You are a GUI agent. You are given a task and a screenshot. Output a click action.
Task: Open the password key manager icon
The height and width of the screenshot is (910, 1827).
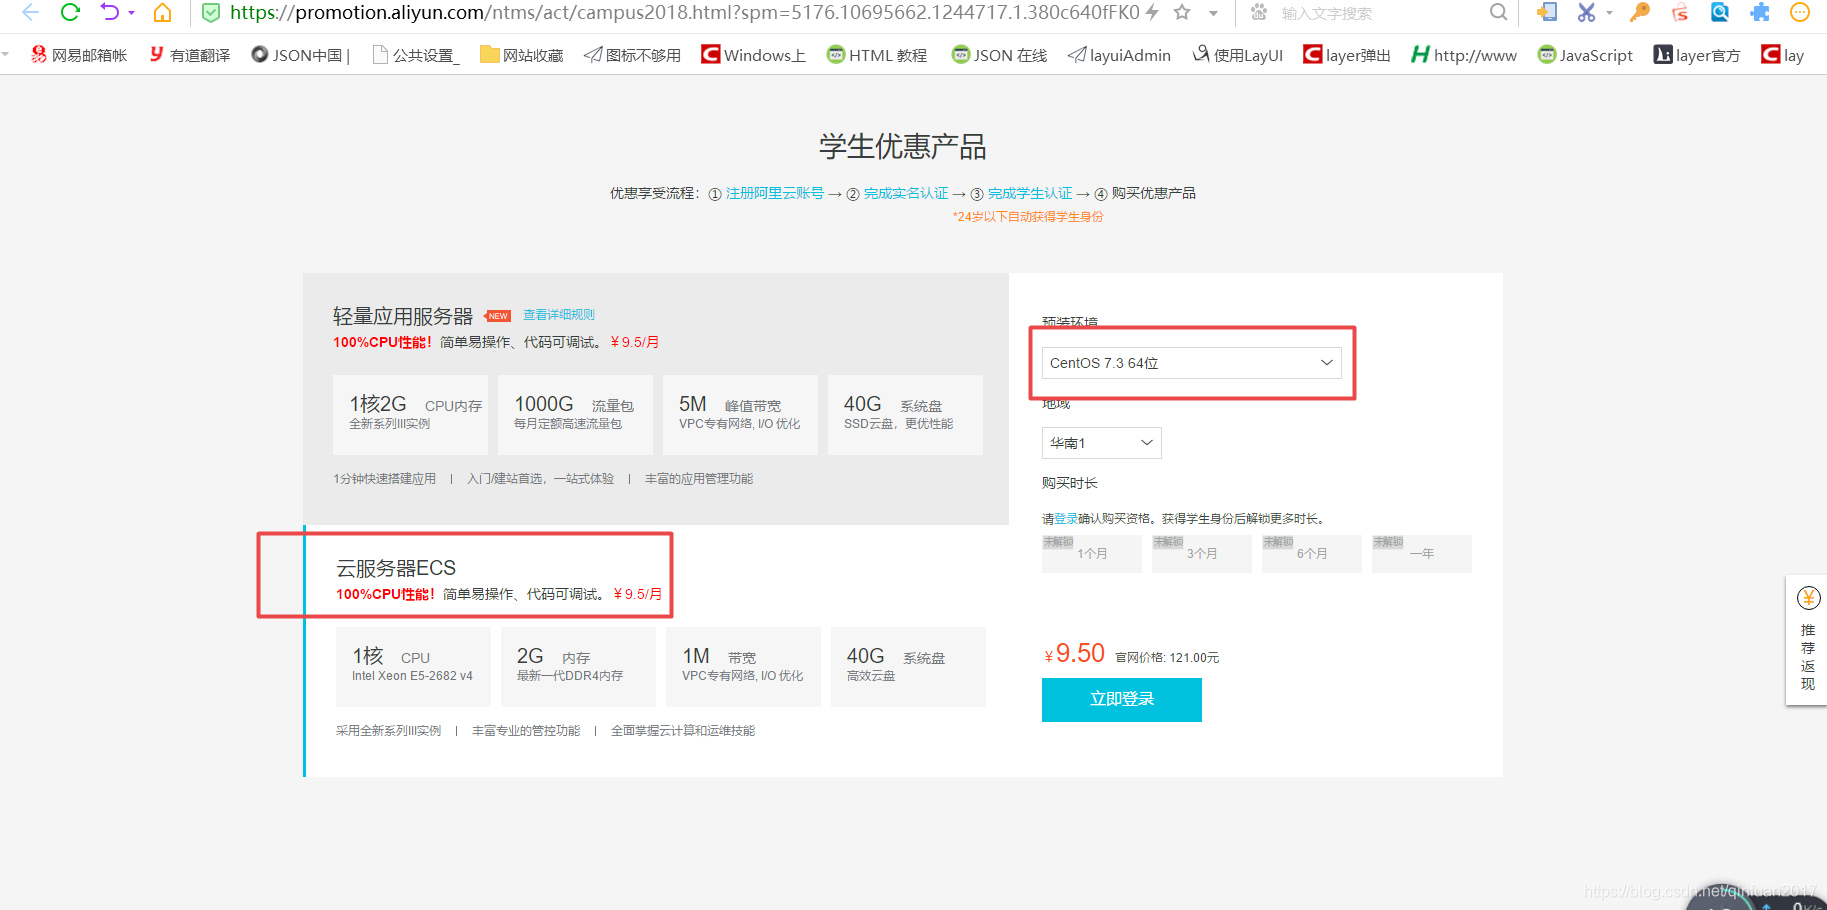pos(1639,14)
